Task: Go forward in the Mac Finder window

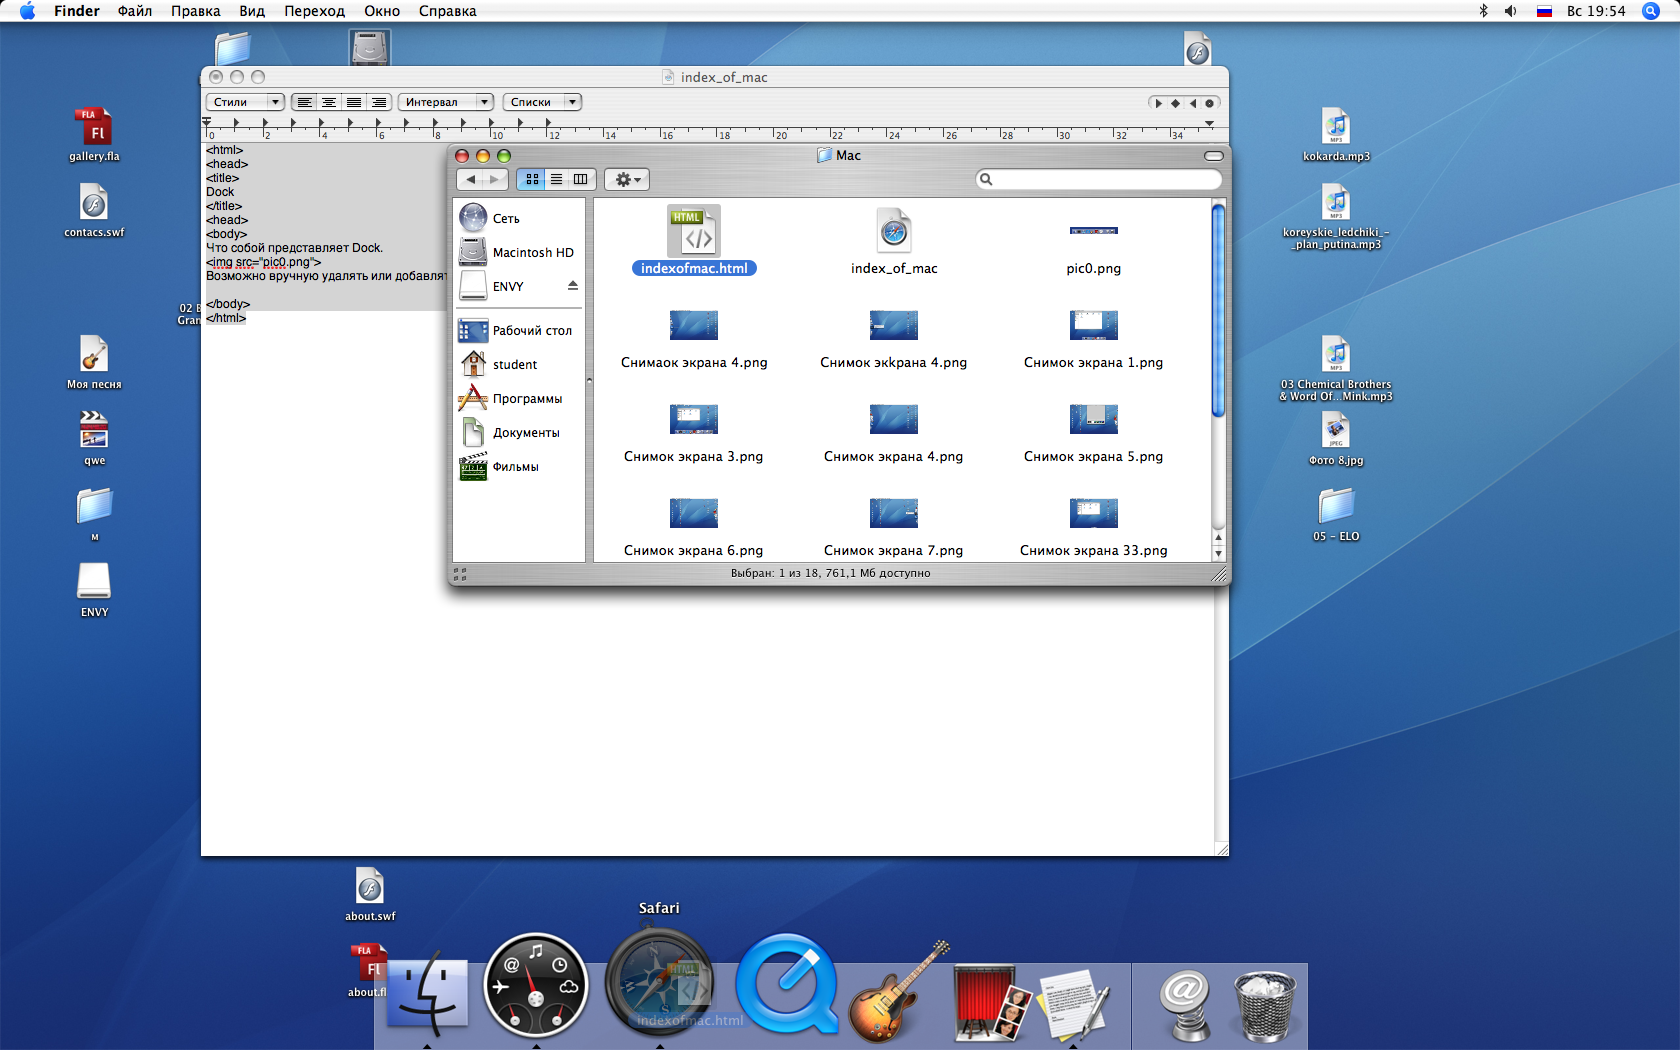Action: pyautogui.click(x=495, y=179)
